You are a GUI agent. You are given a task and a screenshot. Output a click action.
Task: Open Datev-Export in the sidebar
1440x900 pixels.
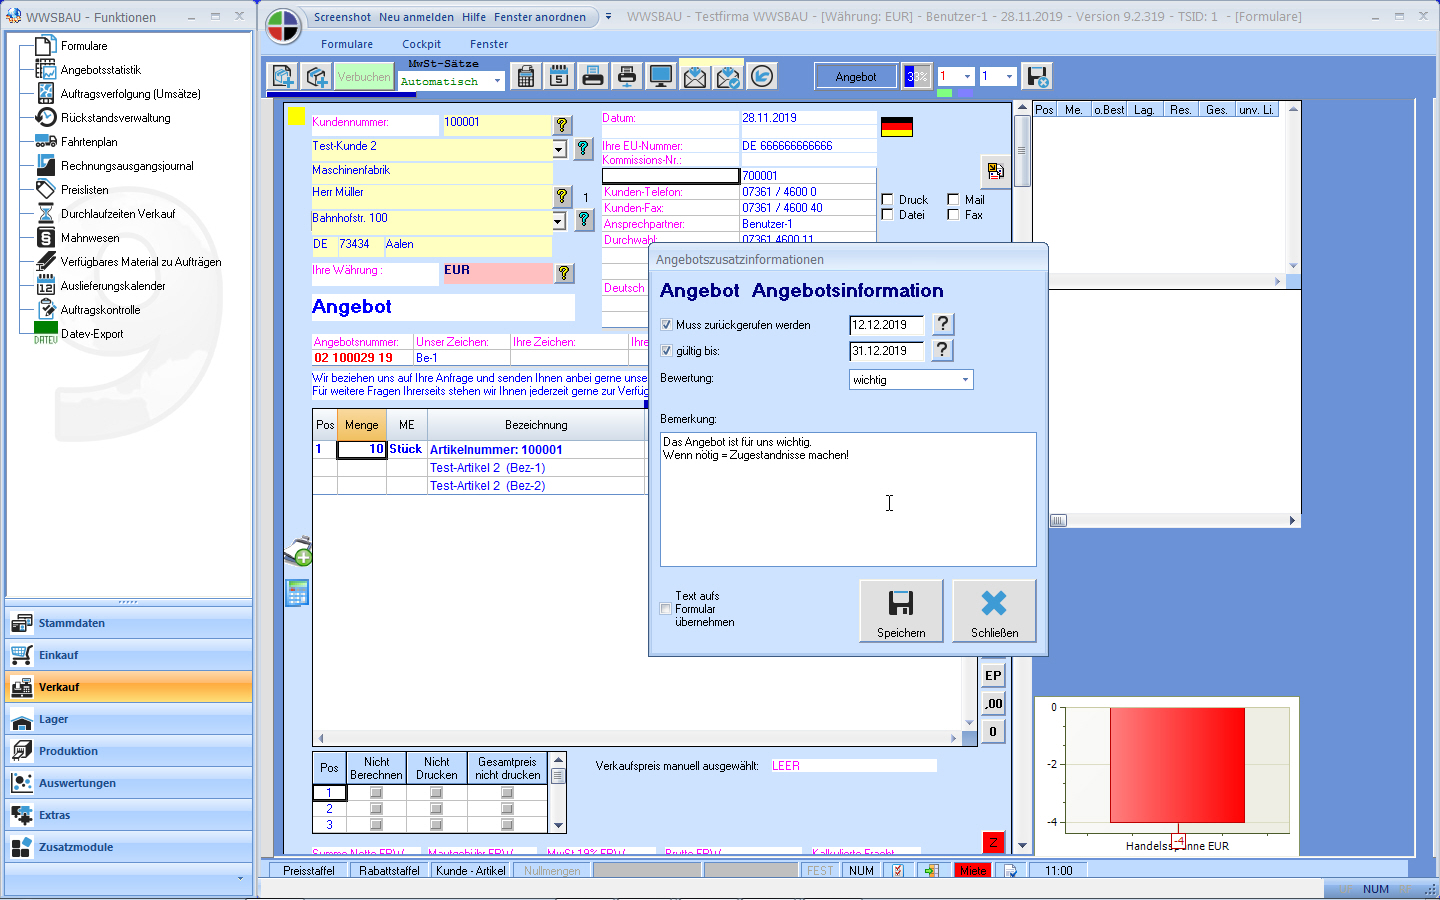[92, 334]
